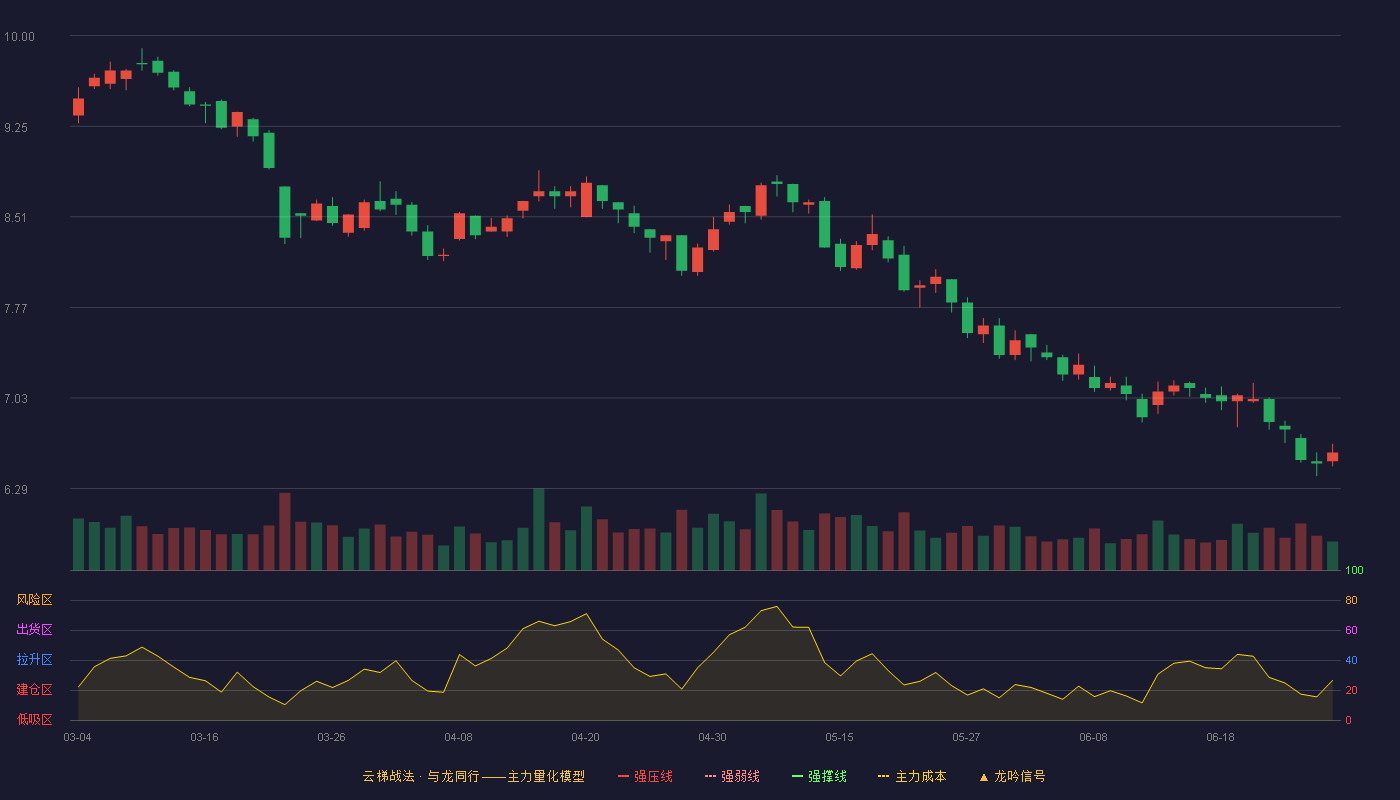Click the 03-04 date axis label
The height and width of the screenshot is (800, 1400).
click(77, 737)
